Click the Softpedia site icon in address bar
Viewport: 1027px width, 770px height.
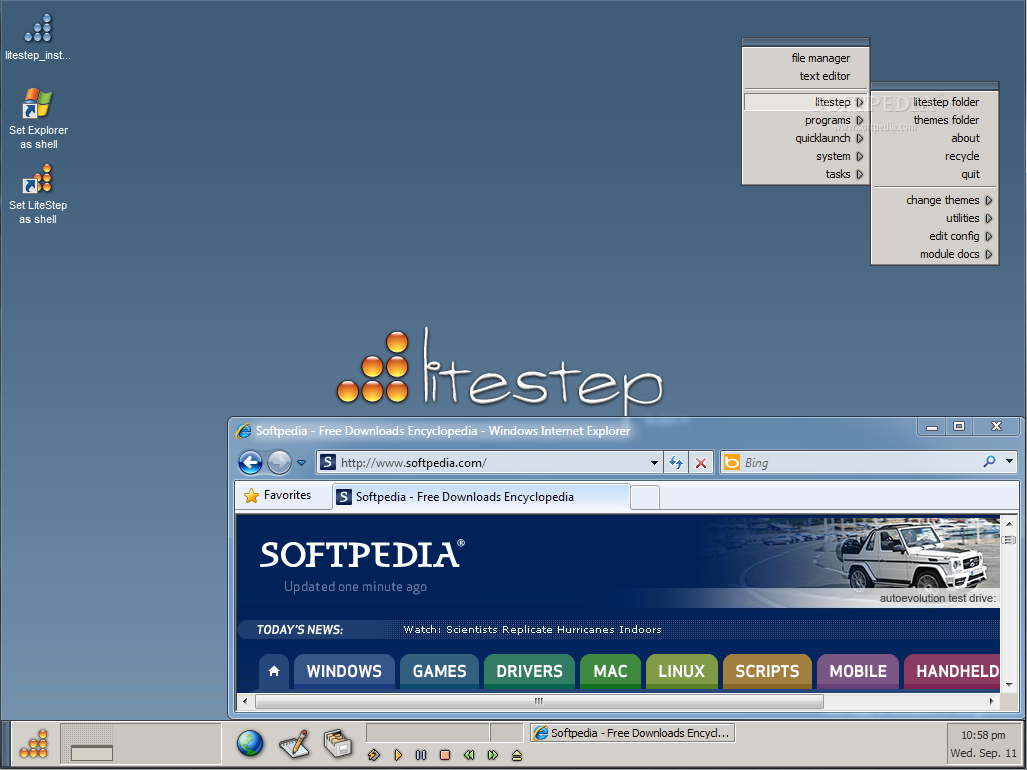point(328,462)
